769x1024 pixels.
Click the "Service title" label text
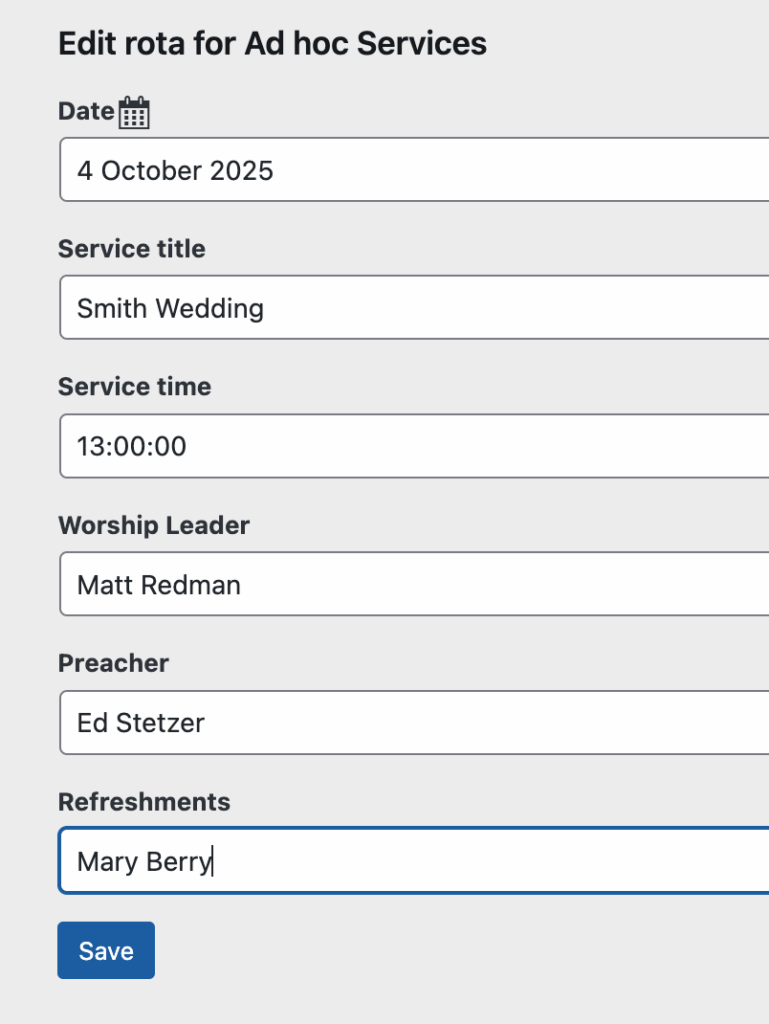[132, 248]
